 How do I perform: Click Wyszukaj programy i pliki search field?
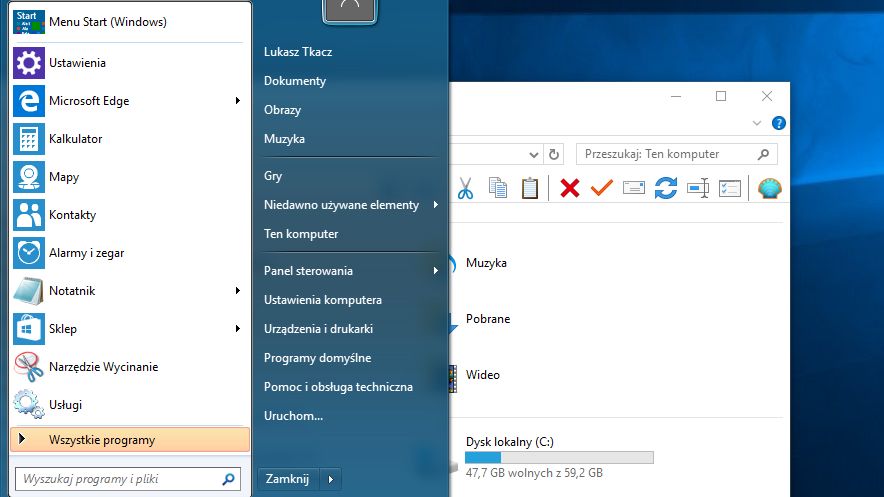(x=128, y=479)
